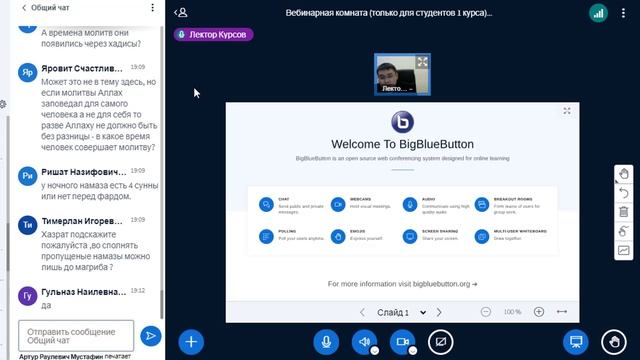
Task: Click the name Яровит Счастлив...
Action: pyautogui.click(x=82, y=68)
